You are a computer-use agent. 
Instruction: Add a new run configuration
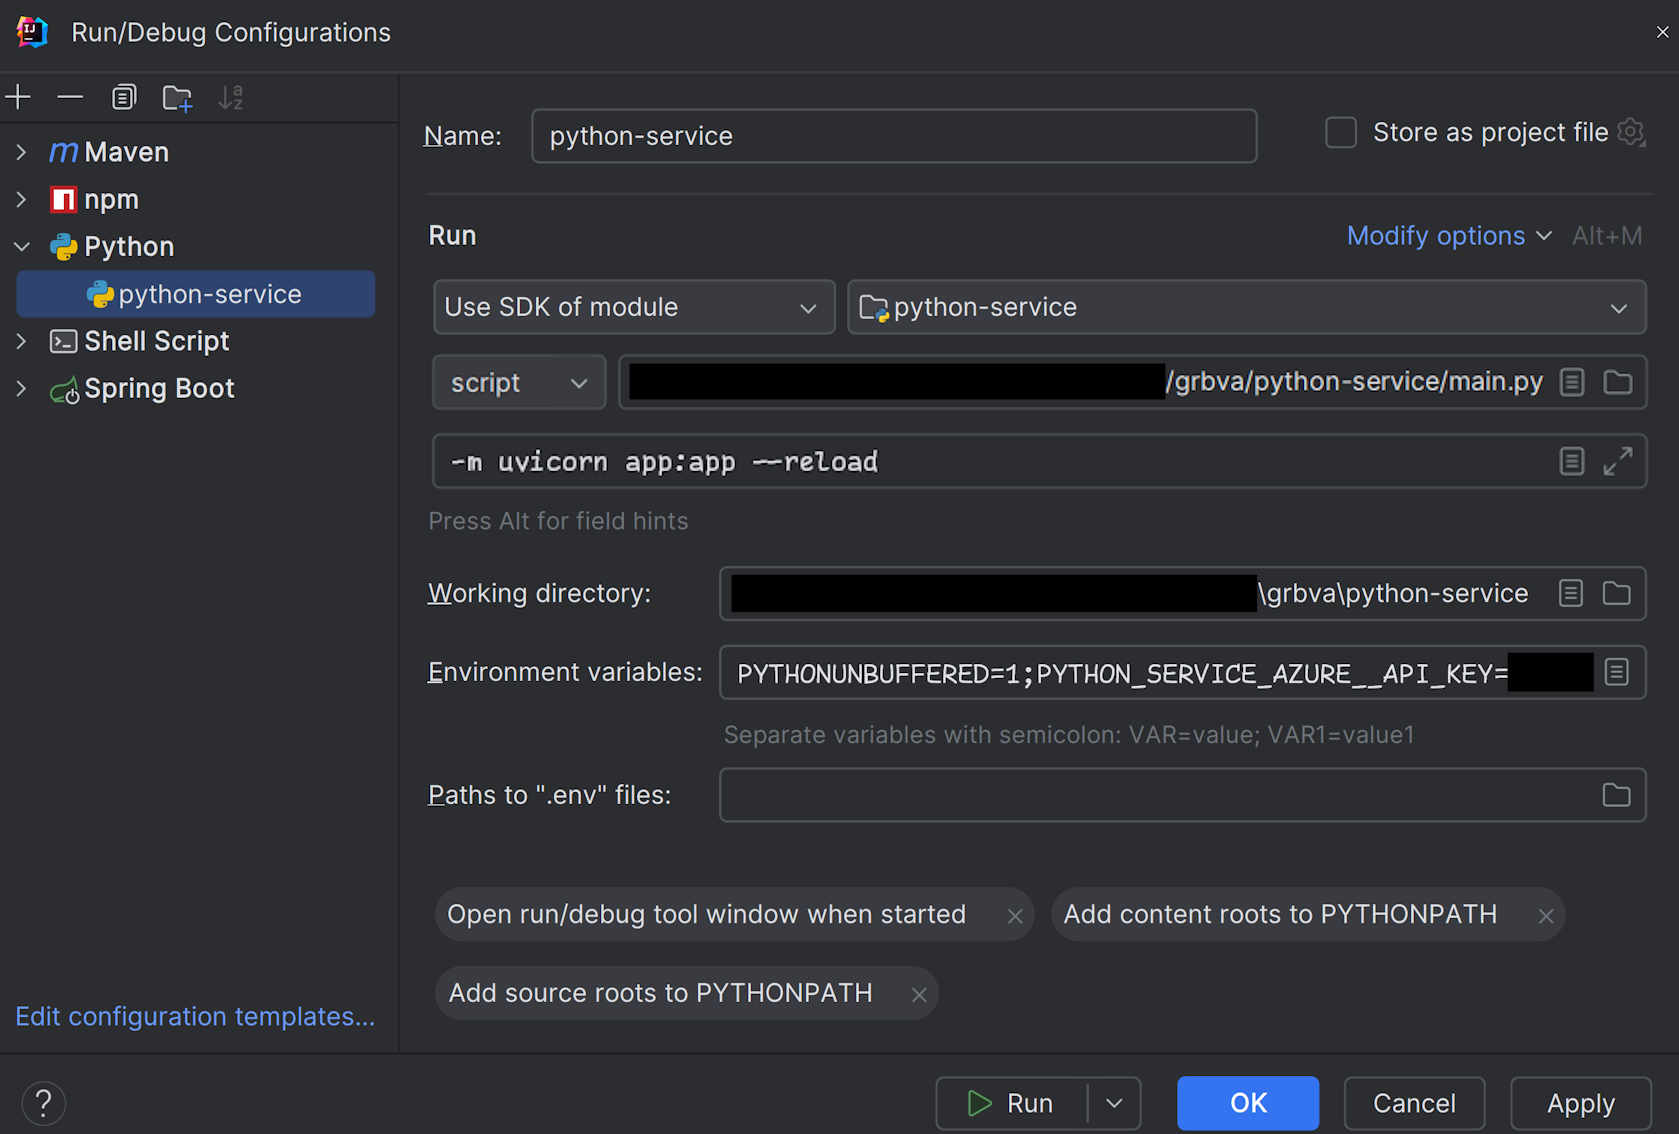click(x=17, y=97)
